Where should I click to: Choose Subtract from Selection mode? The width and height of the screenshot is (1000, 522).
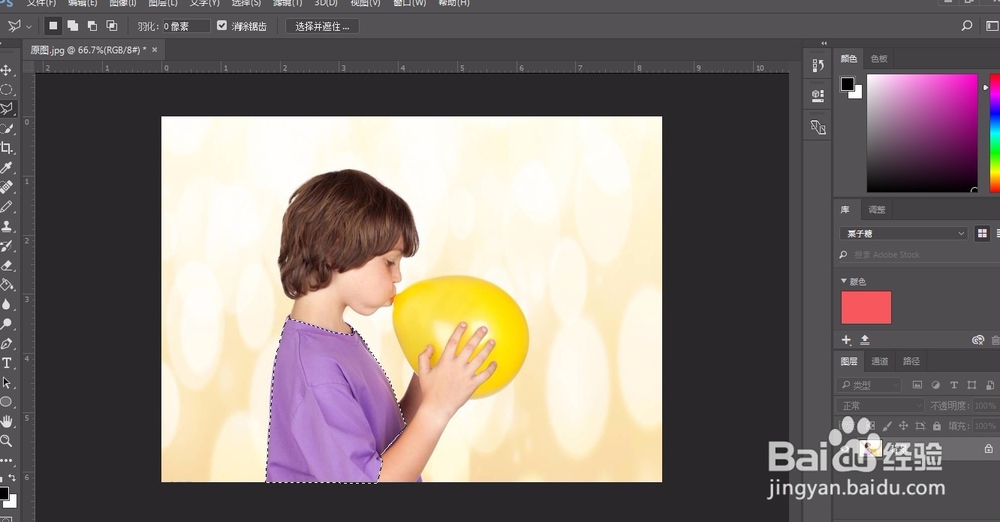point(92,26)
